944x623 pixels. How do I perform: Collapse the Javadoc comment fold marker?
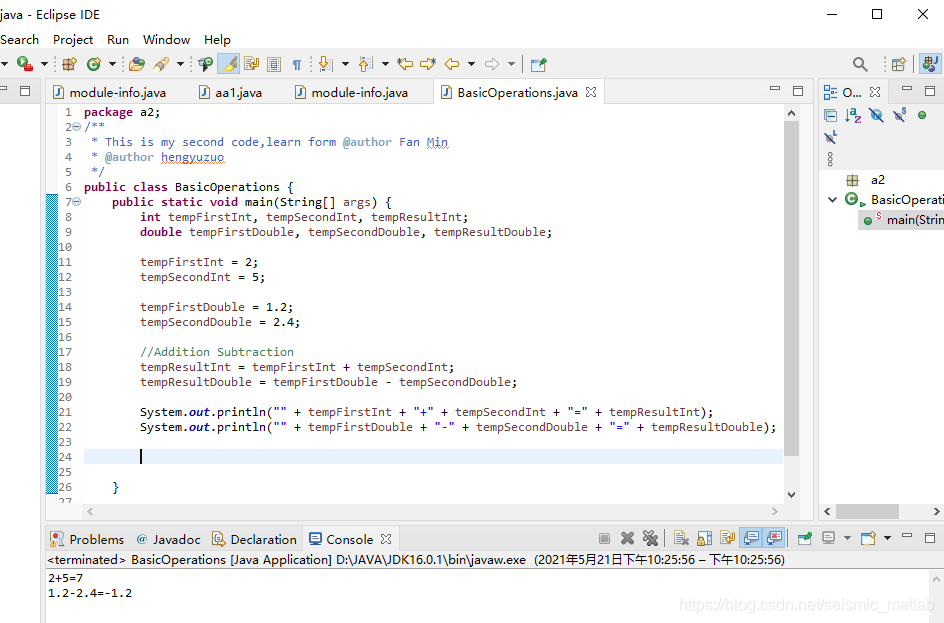coord(76,127)
